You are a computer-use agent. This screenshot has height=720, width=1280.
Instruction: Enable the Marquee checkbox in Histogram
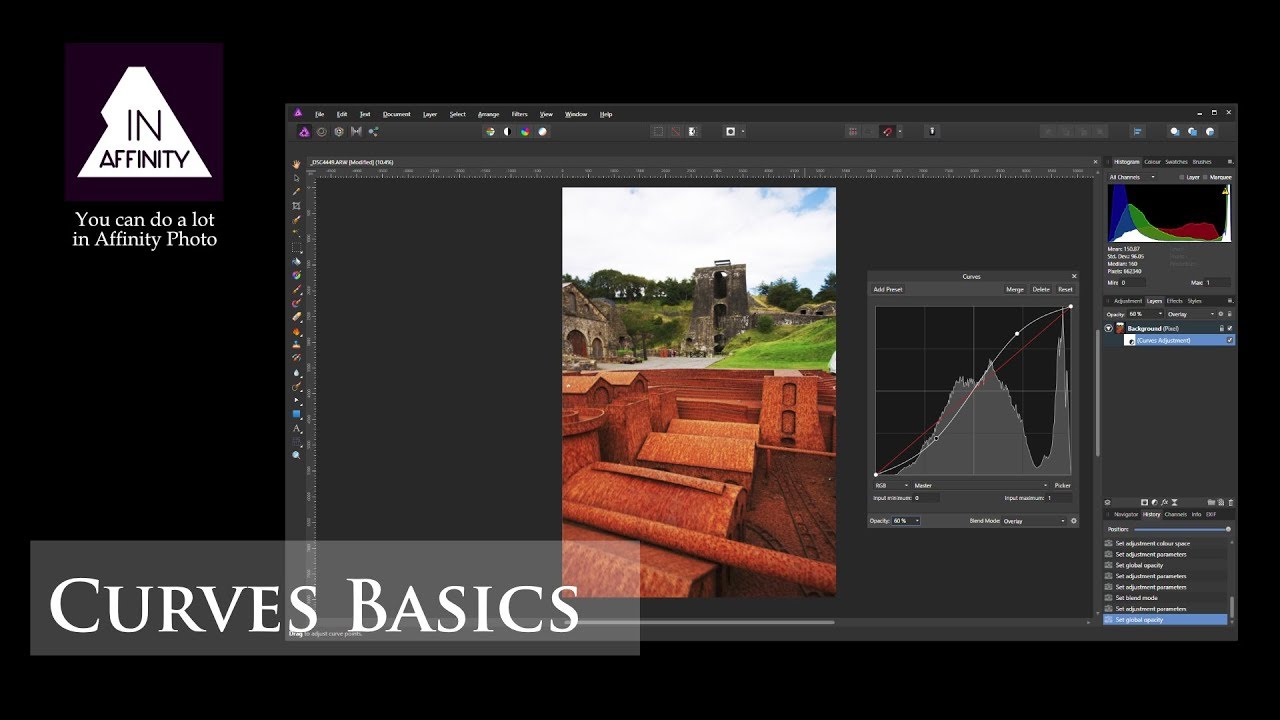click(1205, 177)
